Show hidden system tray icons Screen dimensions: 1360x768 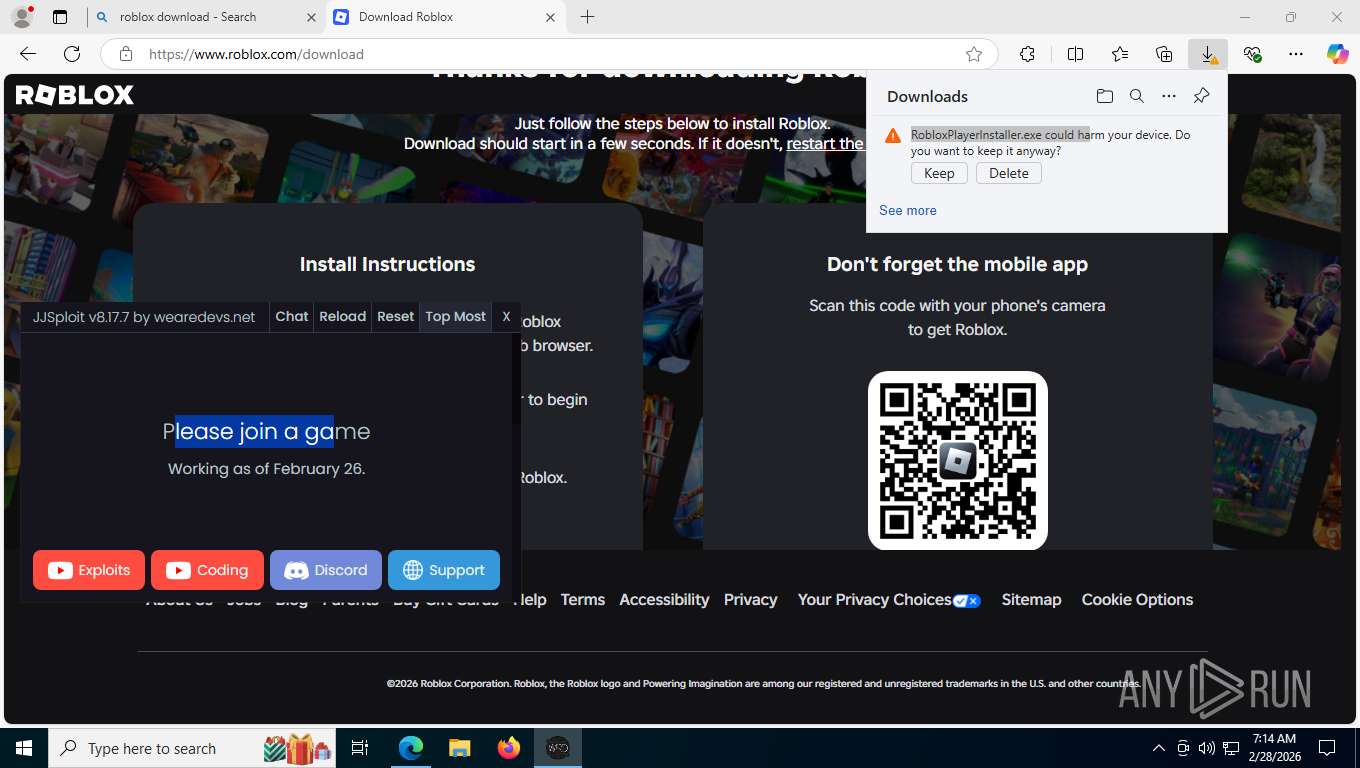click(1159, 748)
